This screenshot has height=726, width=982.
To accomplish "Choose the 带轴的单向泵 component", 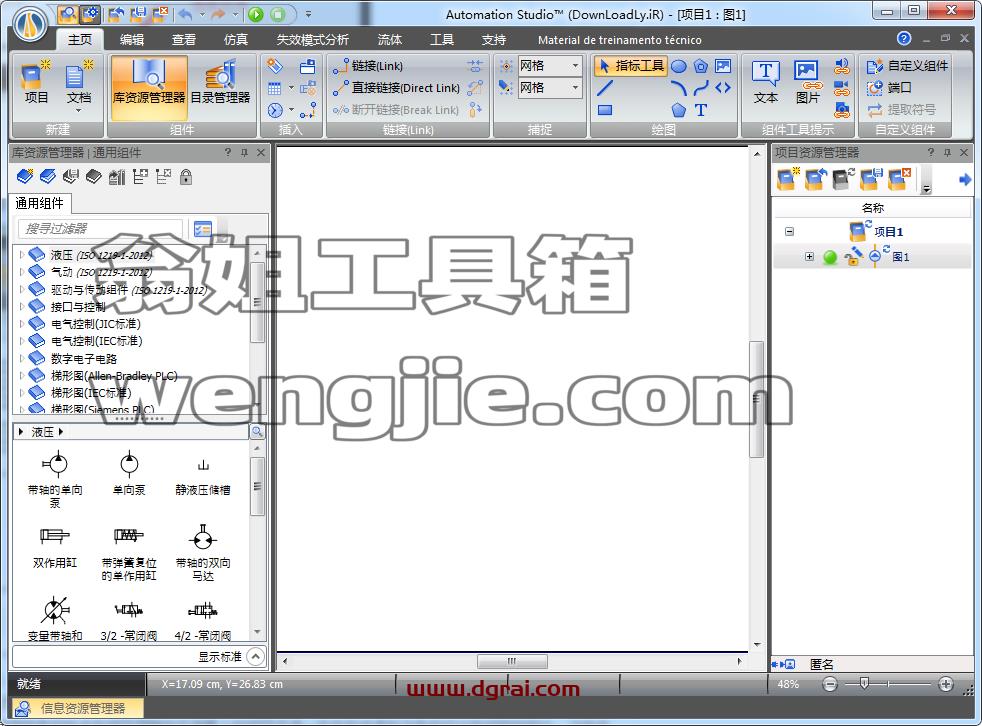I will (x=55, y=478).
